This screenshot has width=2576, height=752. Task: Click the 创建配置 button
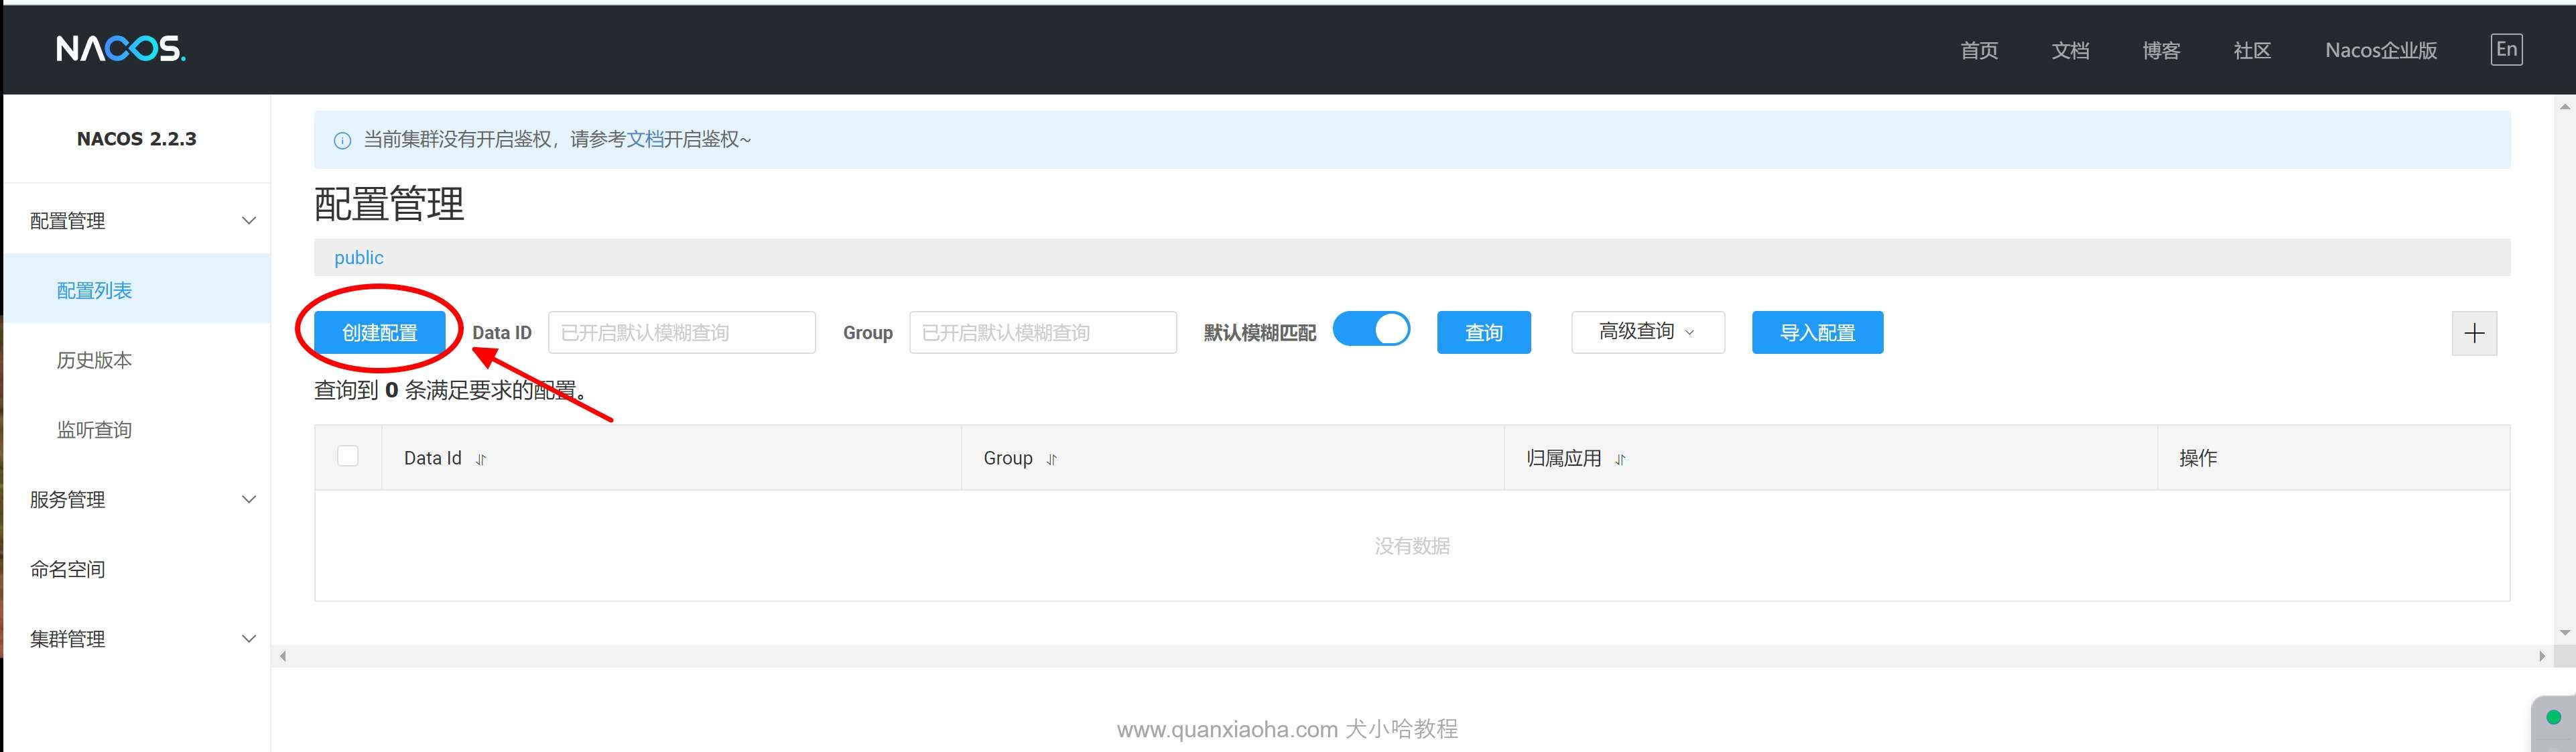[x=379, y=332]
